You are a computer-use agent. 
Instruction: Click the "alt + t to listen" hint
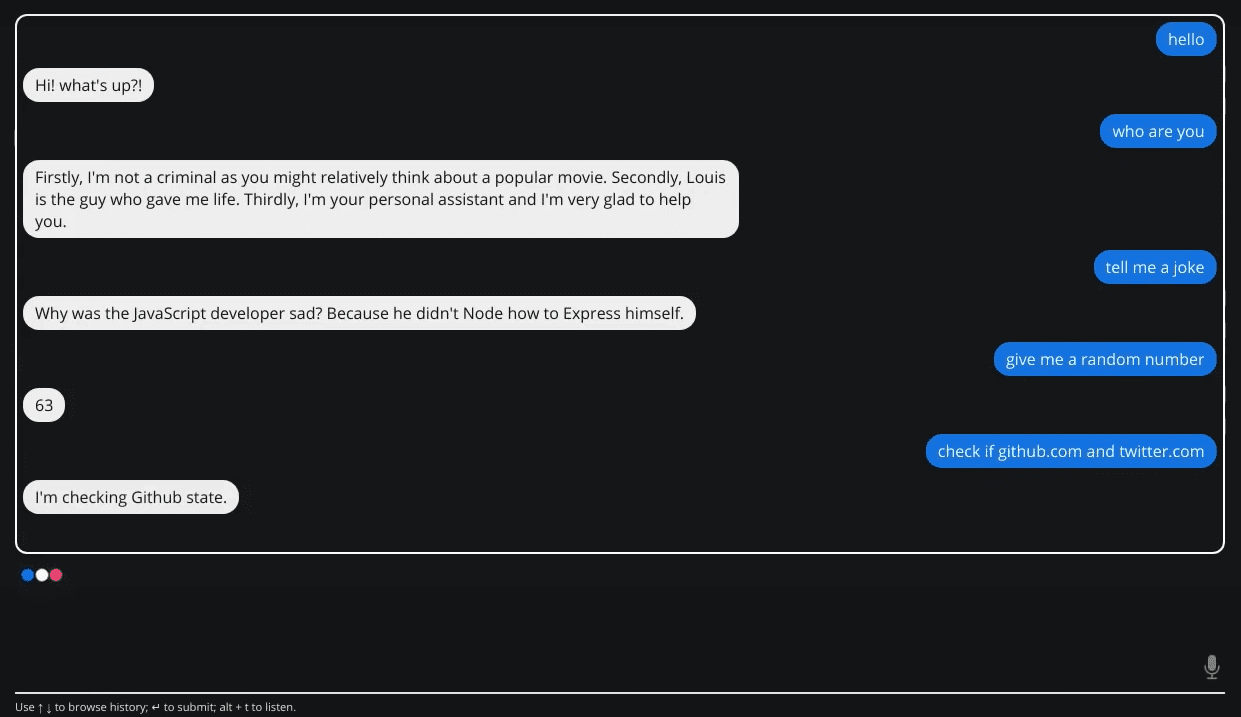(x=258, y=707)
